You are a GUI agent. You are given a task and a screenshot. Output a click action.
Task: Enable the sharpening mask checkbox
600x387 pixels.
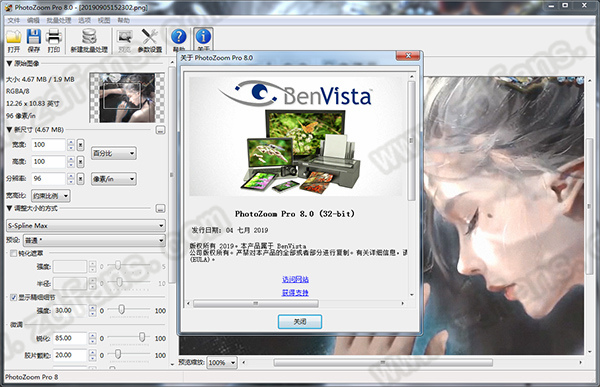click(13, 253)
